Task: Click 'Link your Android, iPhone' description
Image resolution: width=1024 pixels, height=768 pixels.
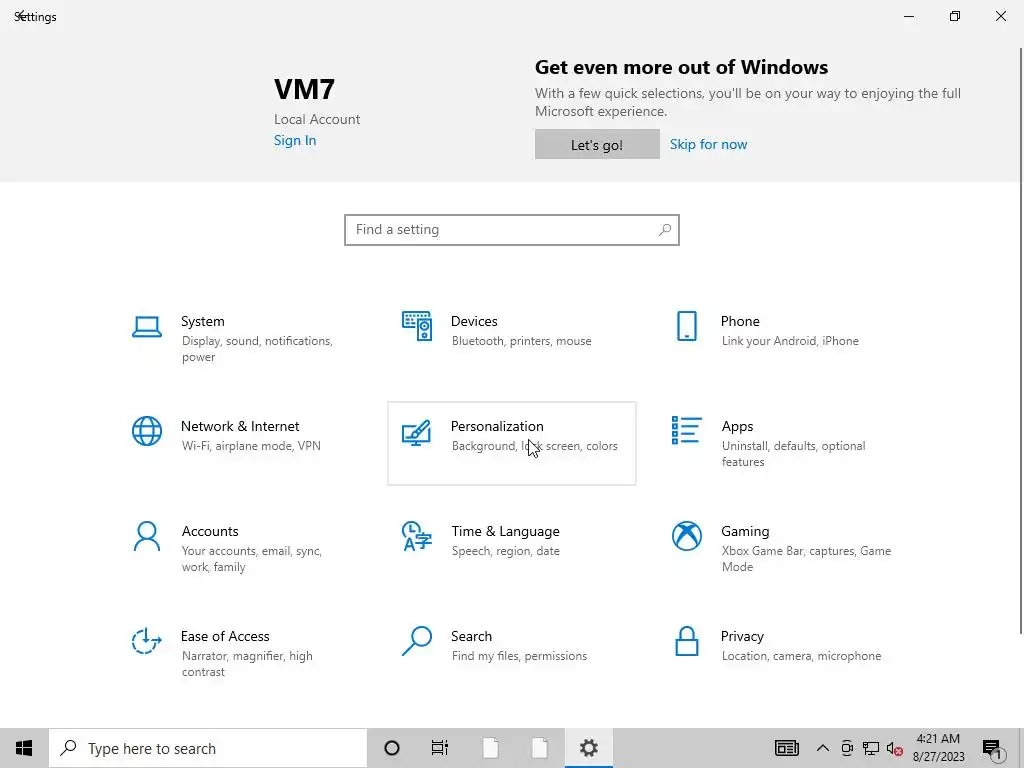Action: click(790, 341)
